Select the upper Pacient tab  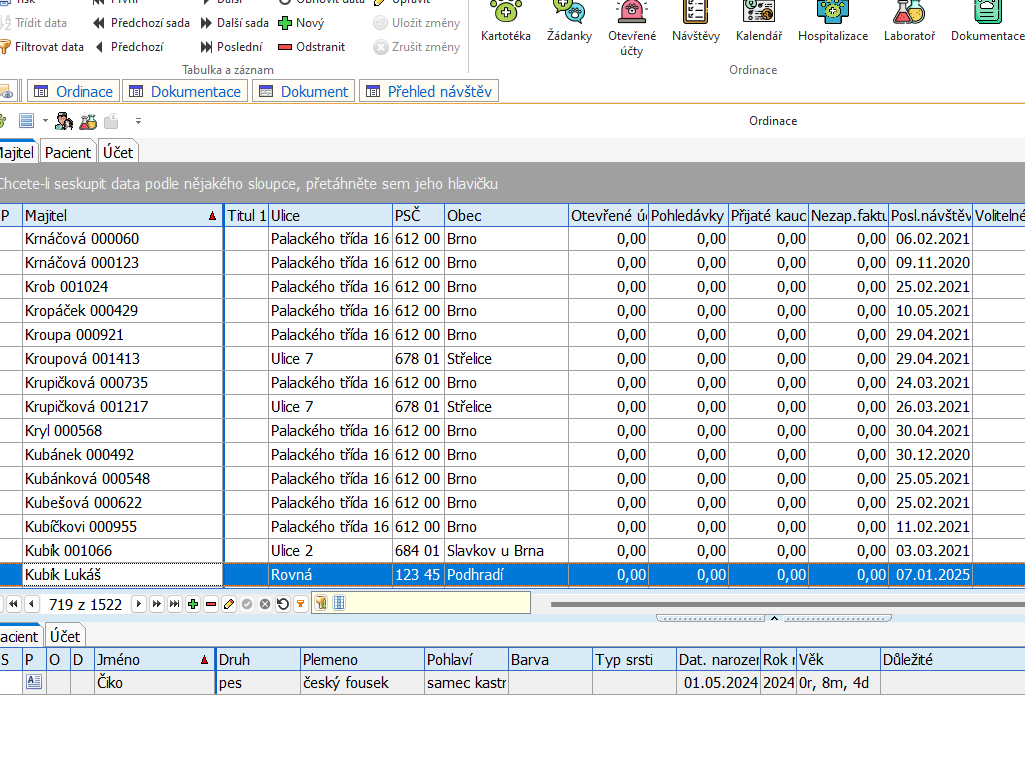tap(68, 152)
